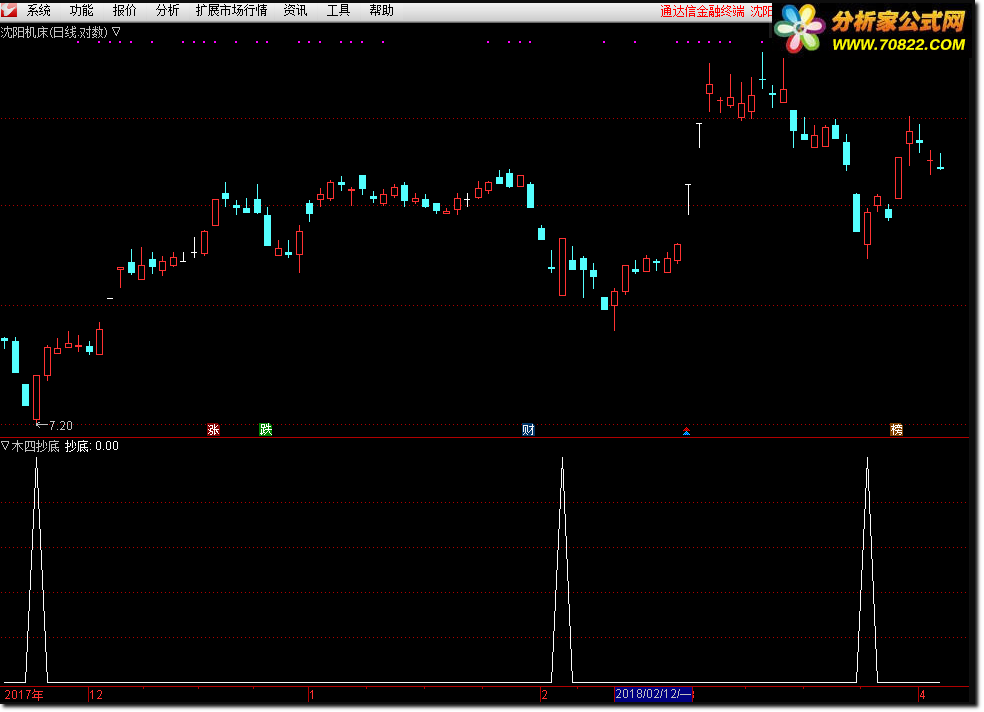Screen dimensions: 984x712
Task: Click the small red-blue arrow marker icon
Action: pyautogui.click(x=687, y=431)
